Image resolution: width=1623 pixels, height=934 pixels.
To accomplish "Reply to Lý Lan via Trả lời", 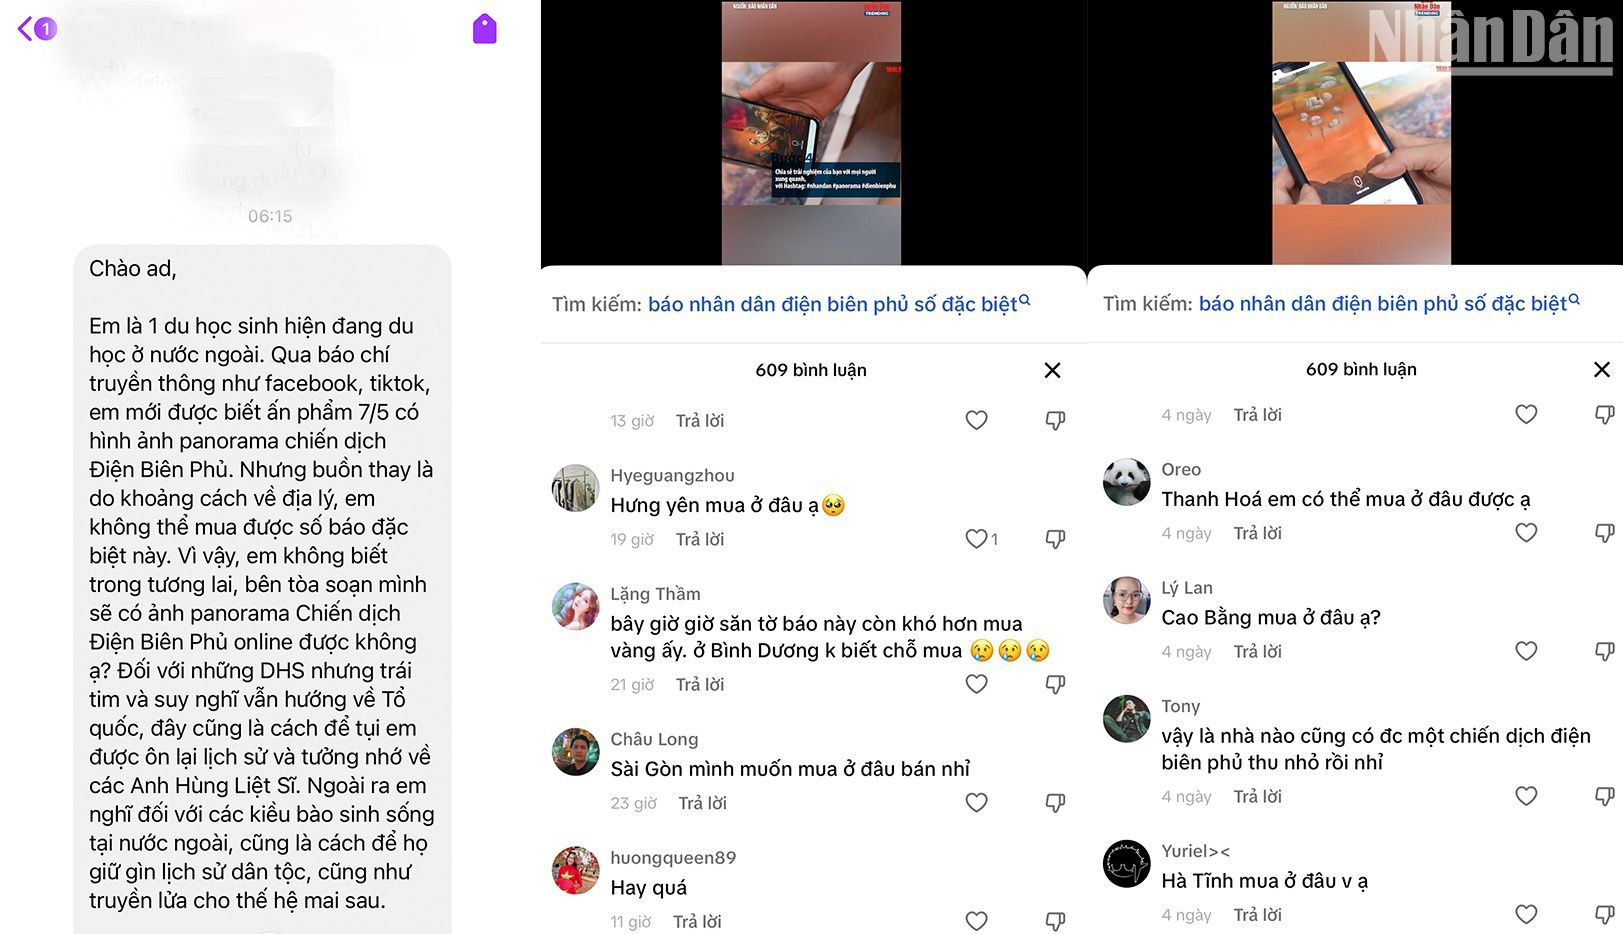I will coord(1258,651).
